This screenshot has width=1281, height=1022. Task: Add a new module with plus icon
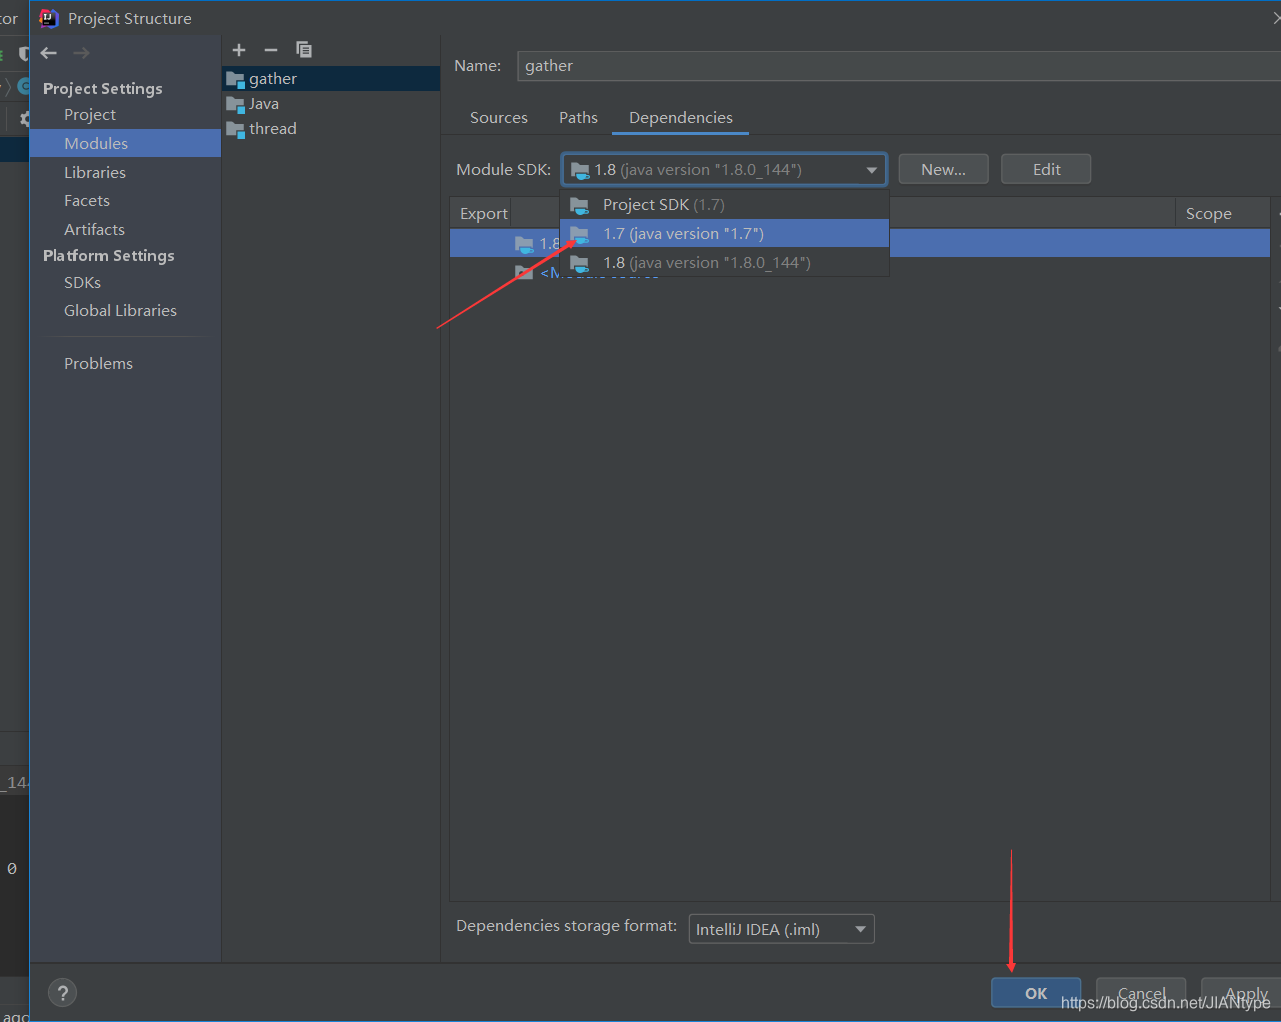pos(239,50)
